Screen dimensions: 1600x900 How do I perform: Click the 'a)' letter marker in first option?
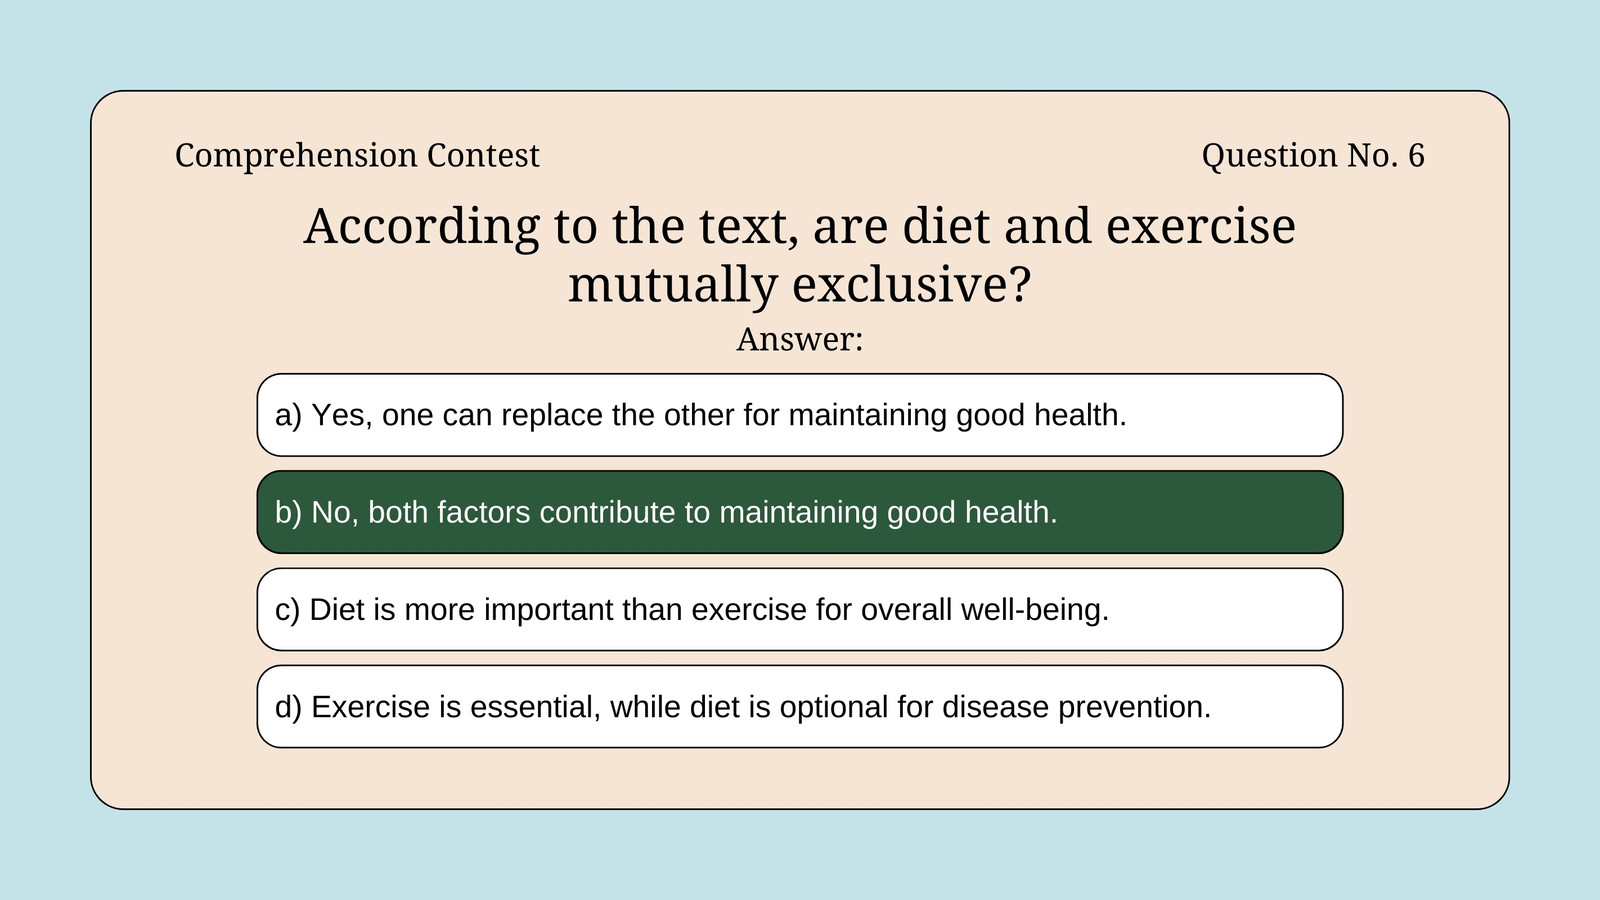point(288,415)
